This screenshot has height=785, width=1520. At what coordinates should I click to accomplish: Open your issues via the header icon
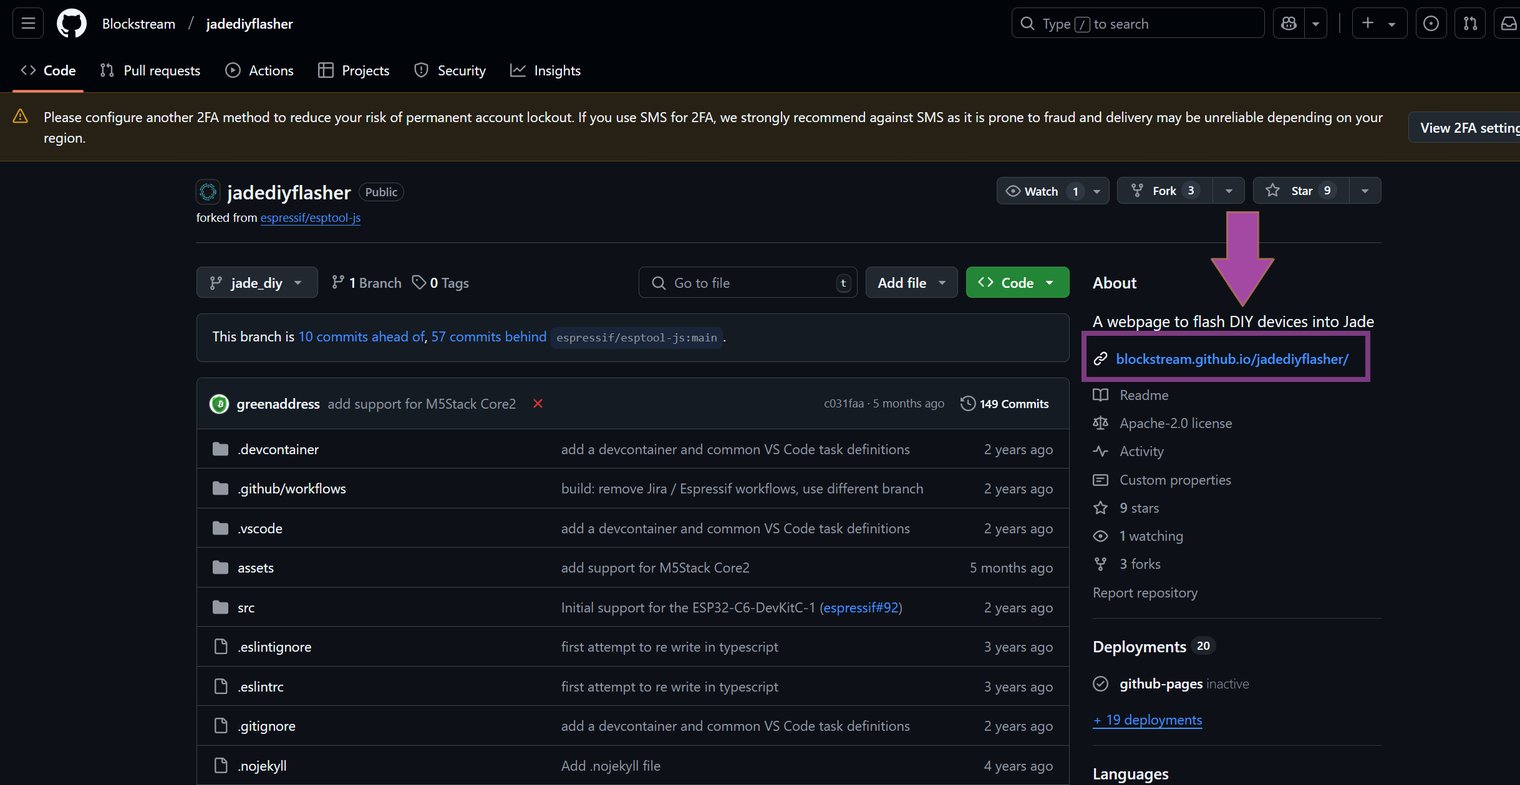pyautogui.click(x=1430, y=23)
